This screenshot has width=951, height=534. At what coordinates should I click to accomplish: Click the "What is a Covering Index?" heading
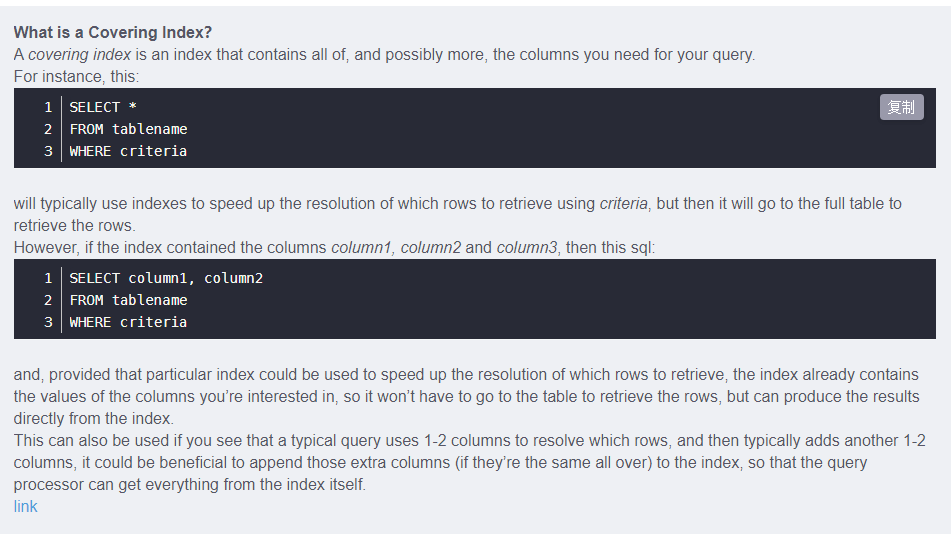coord(113,32)
